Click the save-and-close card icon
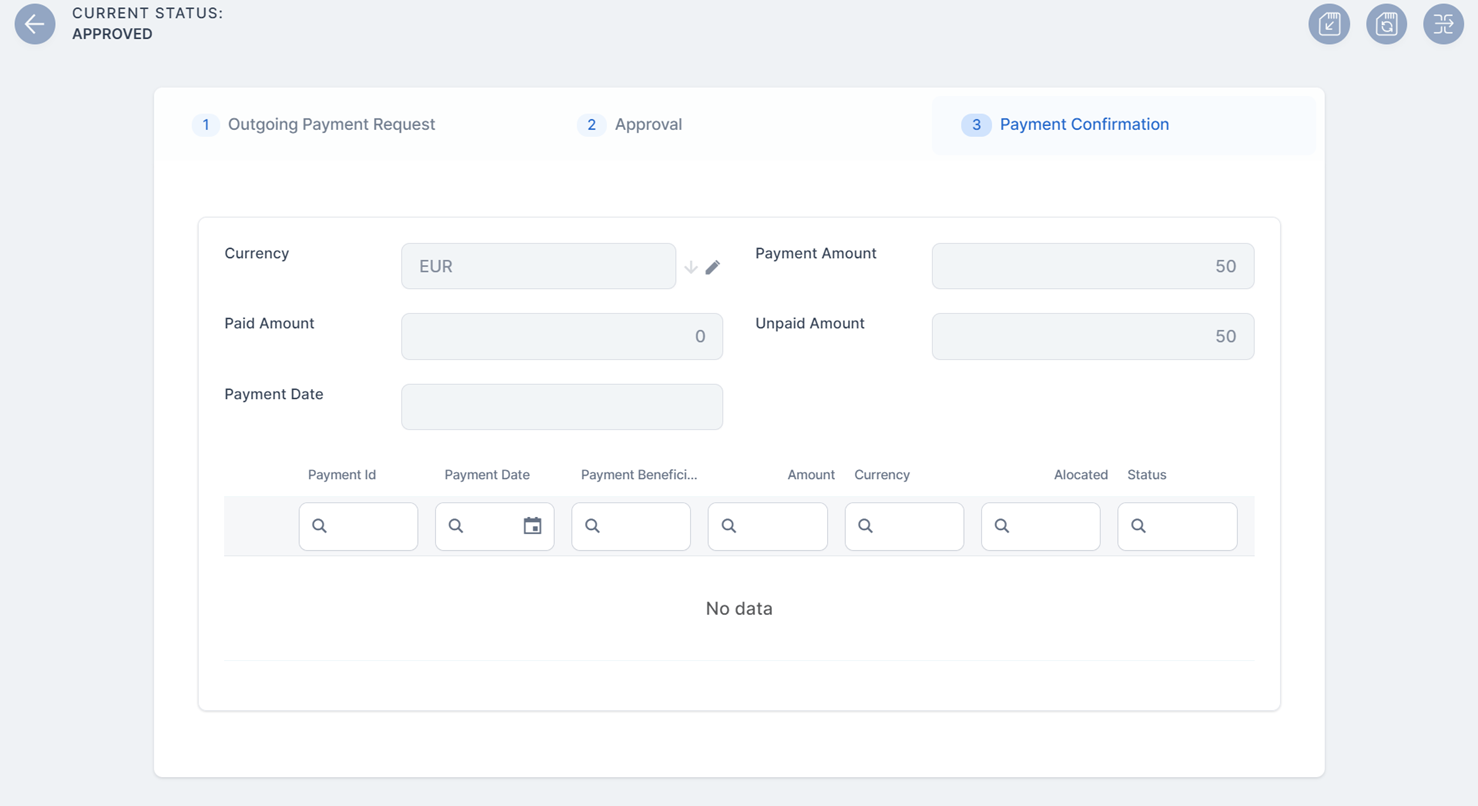This screenshot has width=1478, height=806. click(1329, 24)
